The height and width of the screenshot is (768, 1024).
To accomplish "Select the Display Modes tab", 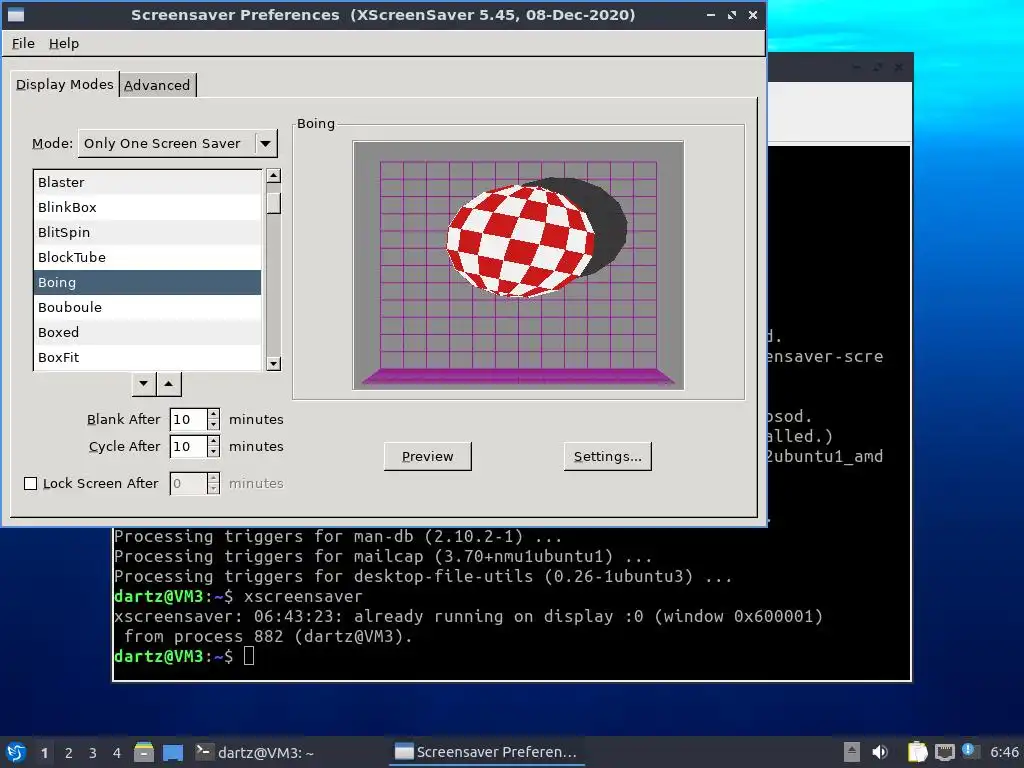I will pyautogui.click(x=64, y=84).
